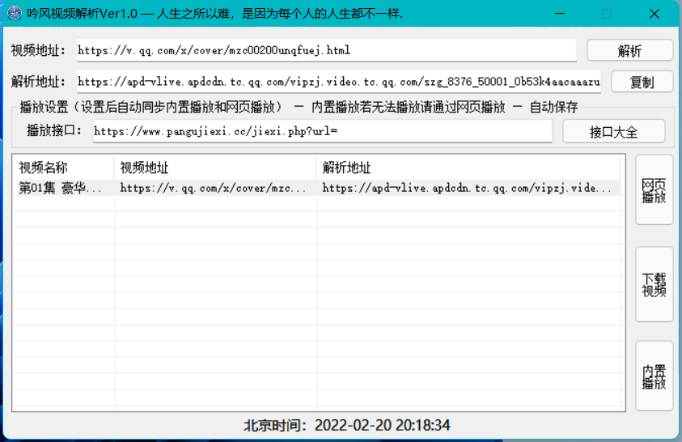Start 网页播放 web playback
This screenshot has width=682, height=442.
654,190
